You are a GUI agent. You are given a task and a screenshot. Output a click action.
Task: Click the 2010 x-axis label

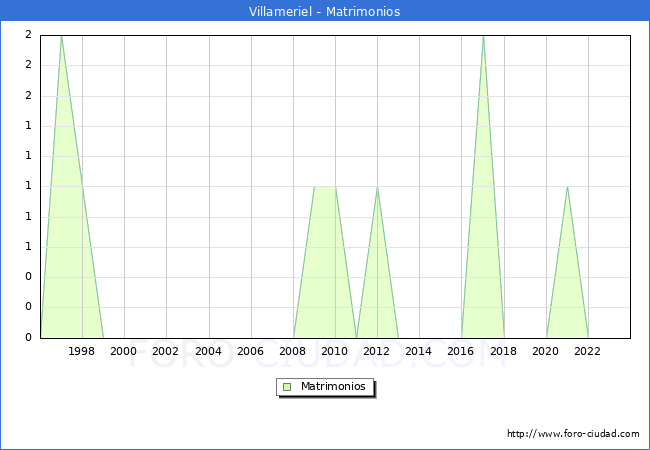tap(335, 351)
